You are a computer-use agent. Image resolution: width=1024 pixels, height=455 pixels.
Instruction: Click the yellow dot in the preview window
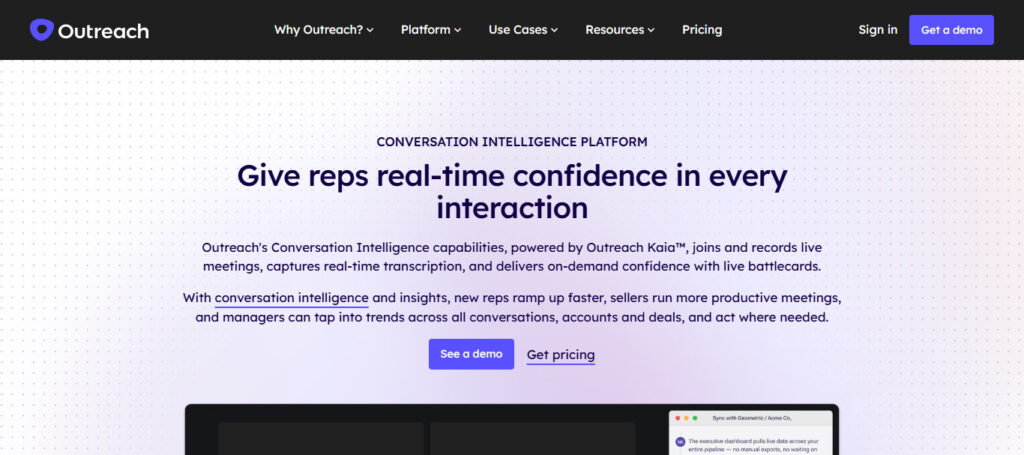pos(686,418)
